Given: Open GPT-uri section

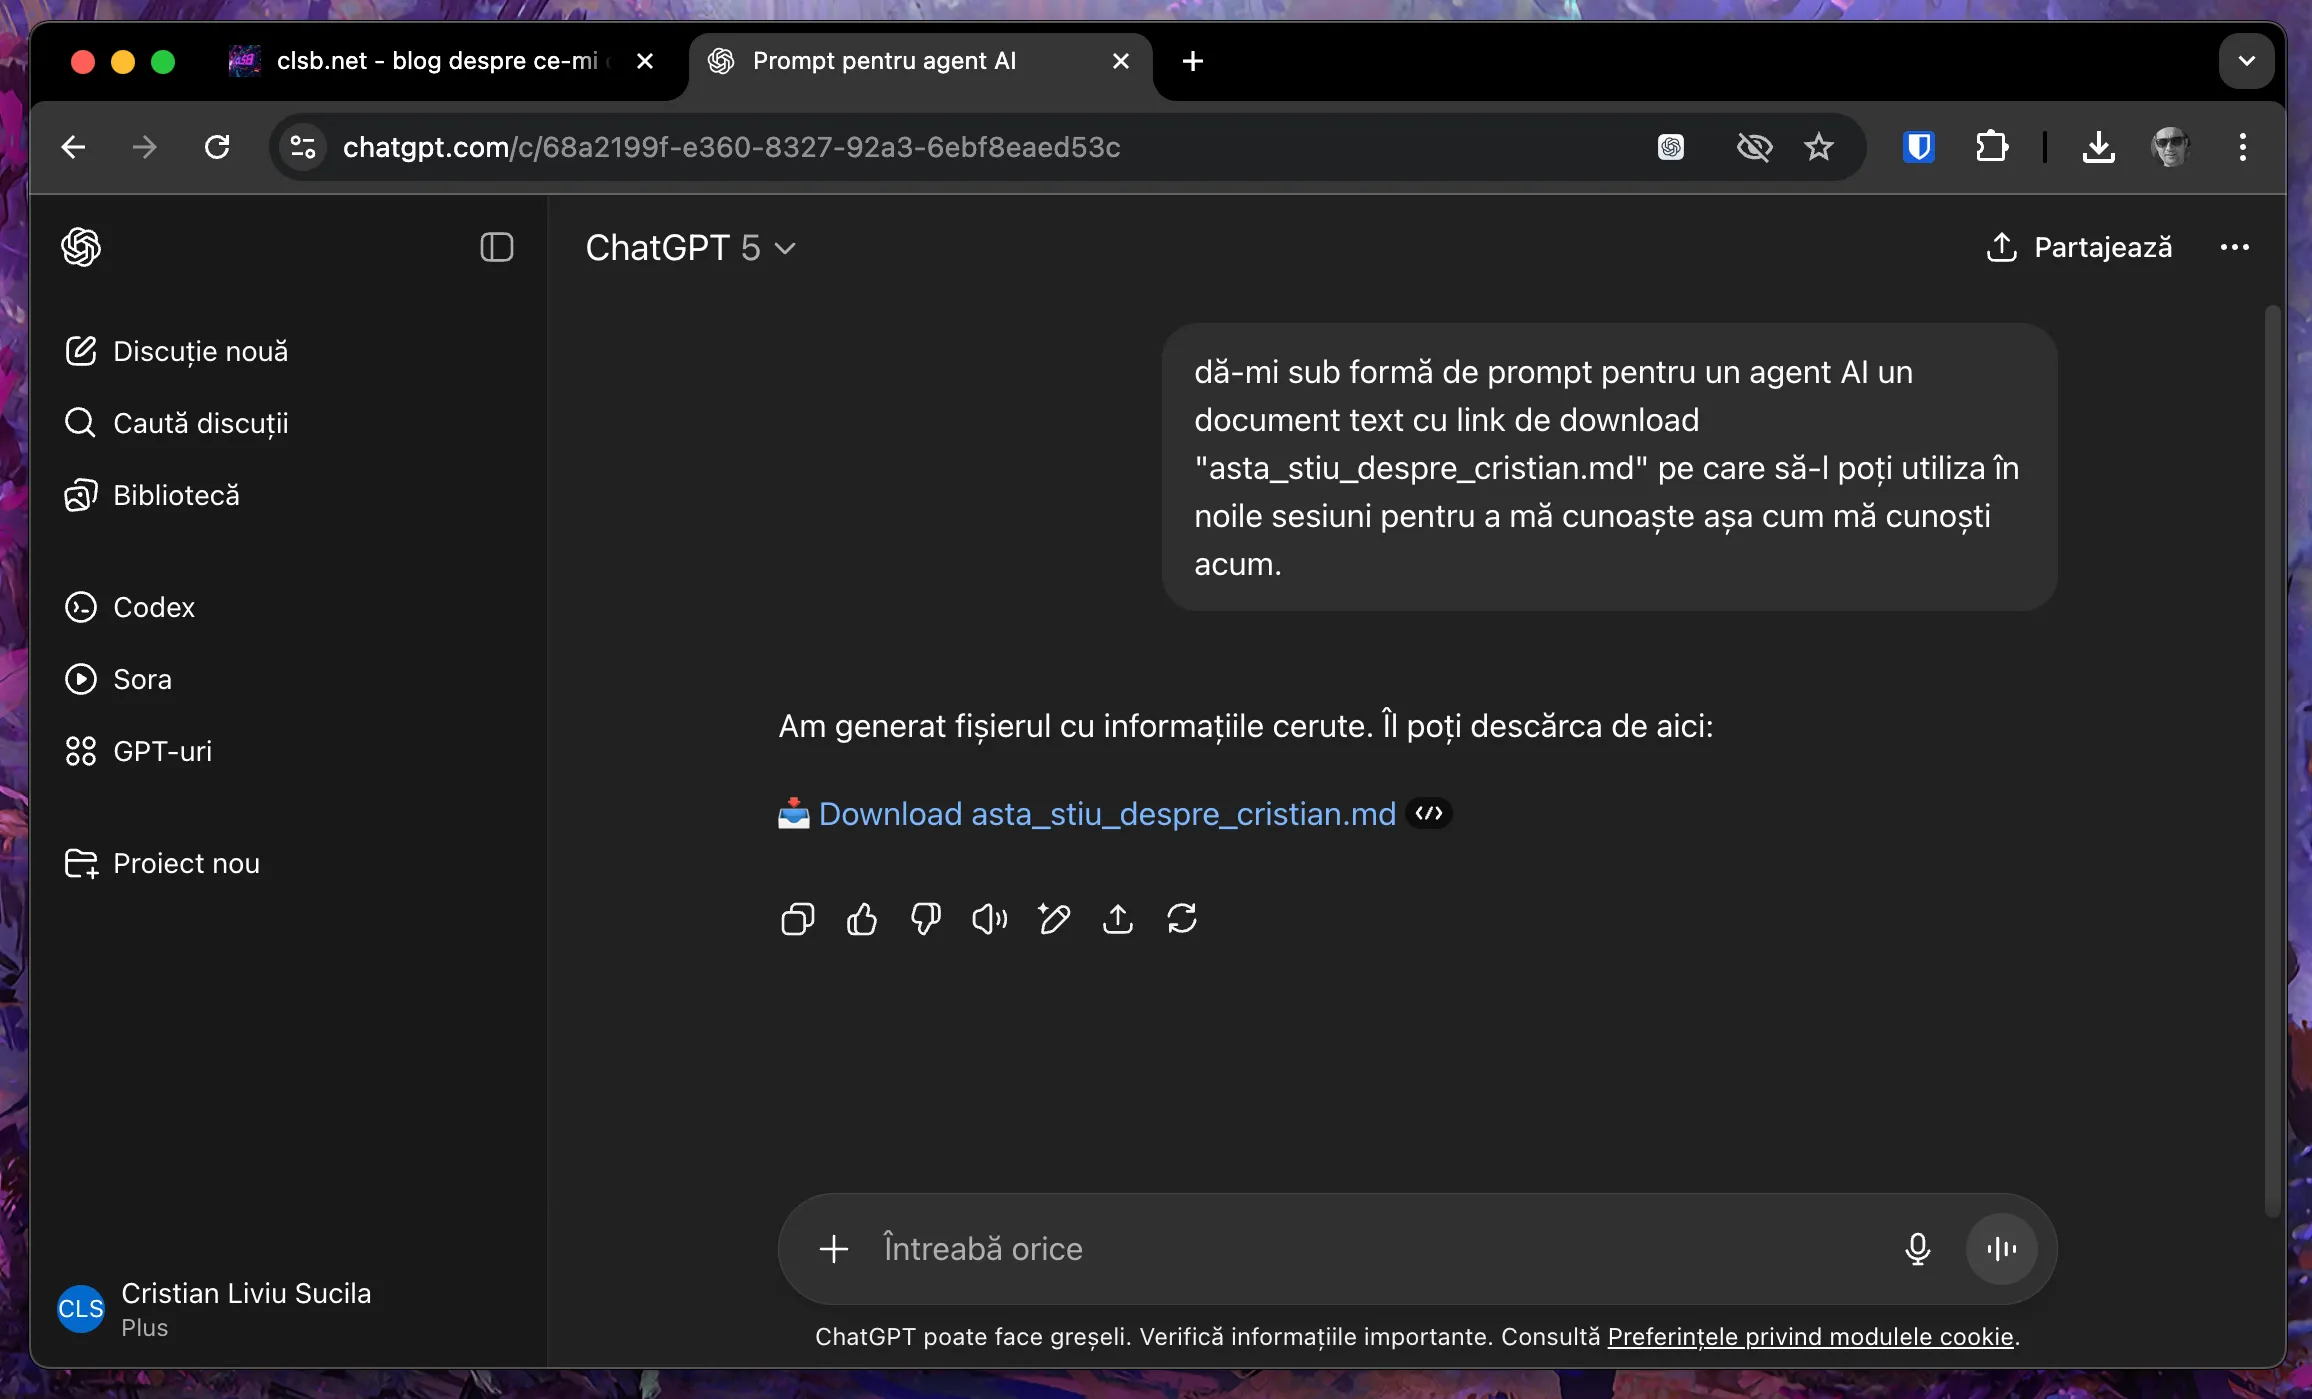Looking at the screenshot, I should [138, 751].
